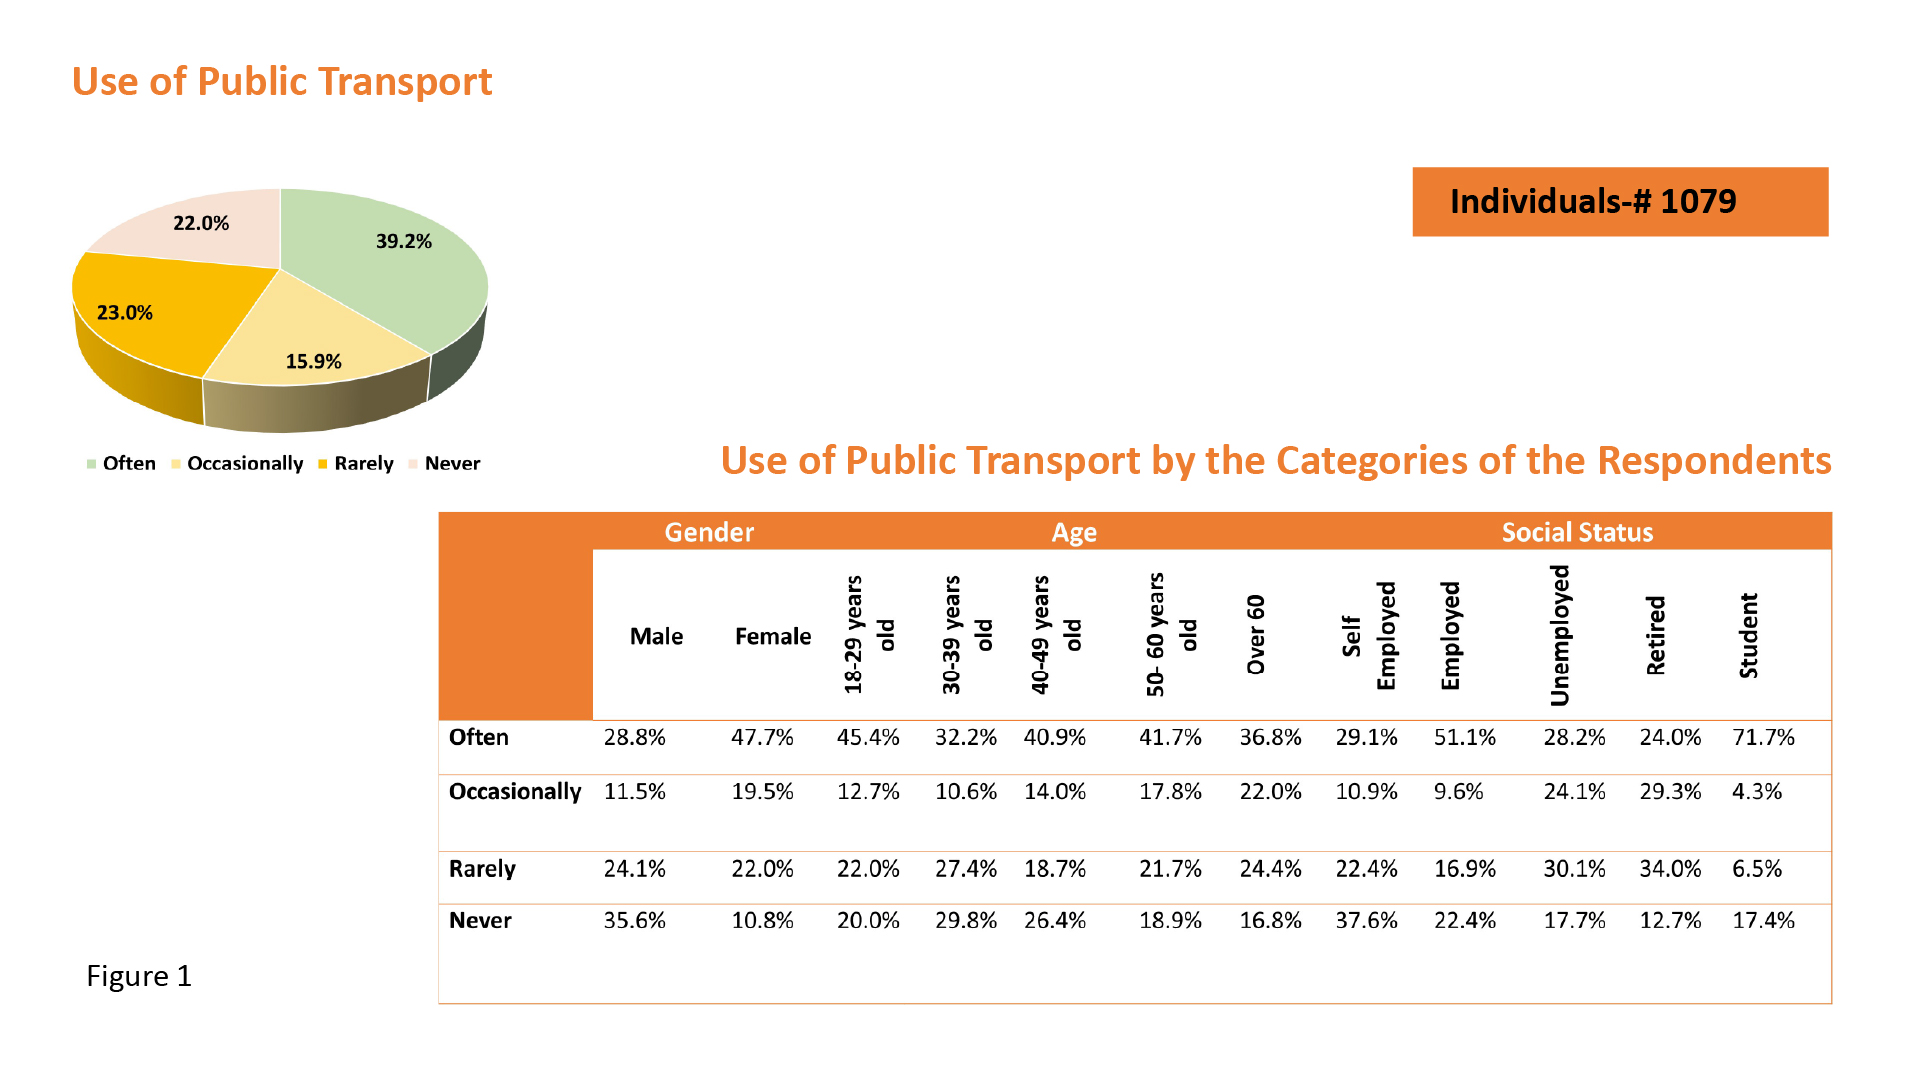This screenshot has height=1080, width=1920.
Task: Click the green Often legend color swatch
Action: [x=91, y=464]
